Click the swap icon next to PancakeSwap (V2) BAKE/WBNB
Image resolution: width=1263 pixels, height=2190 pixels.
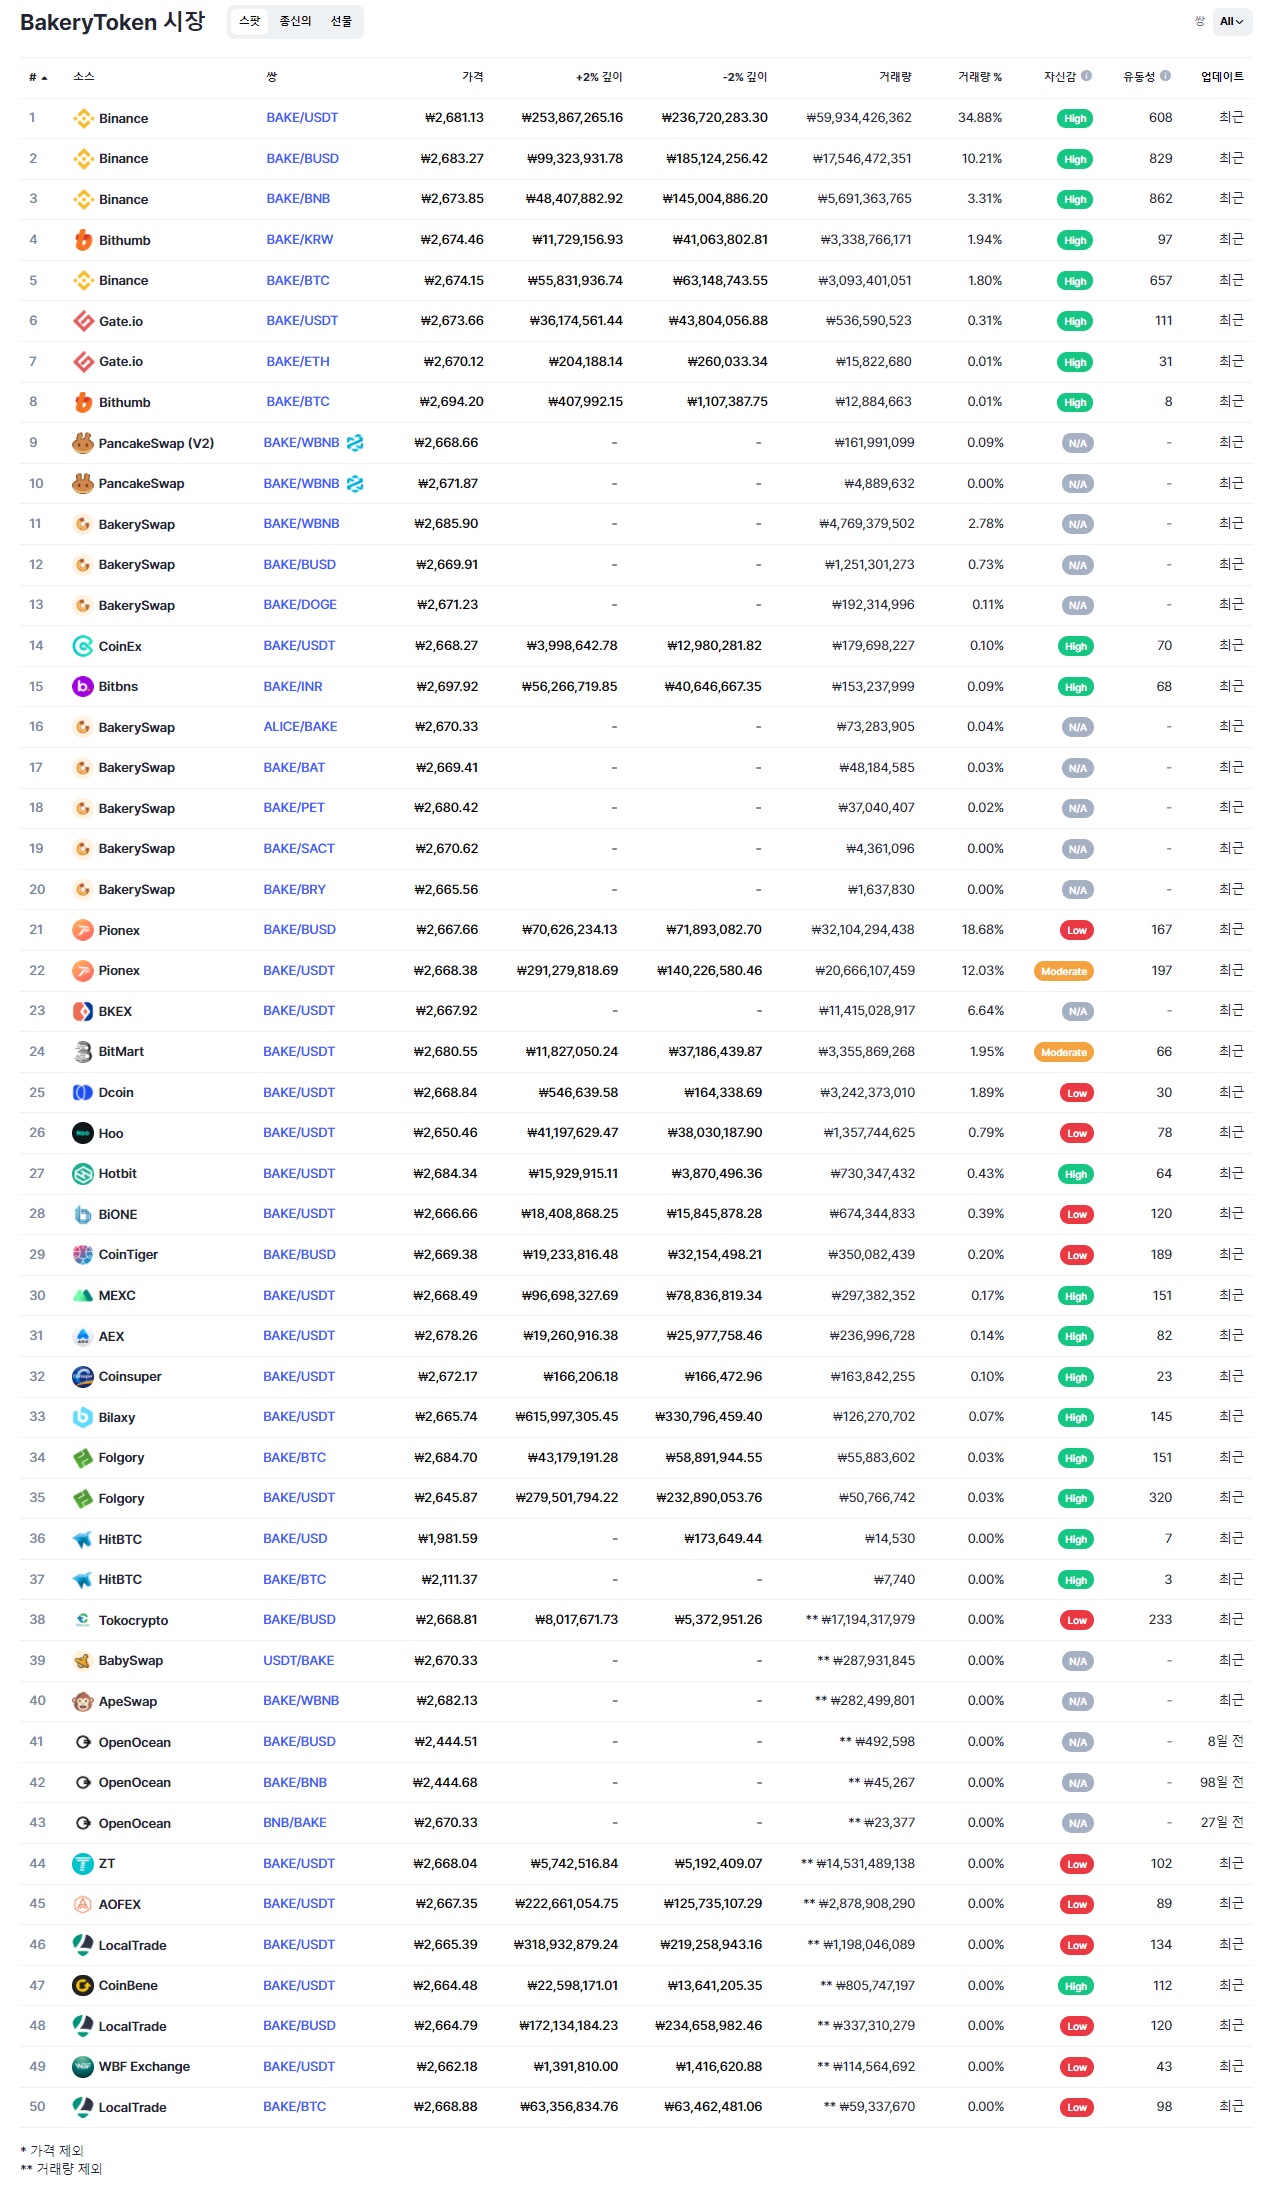[355, 443]
